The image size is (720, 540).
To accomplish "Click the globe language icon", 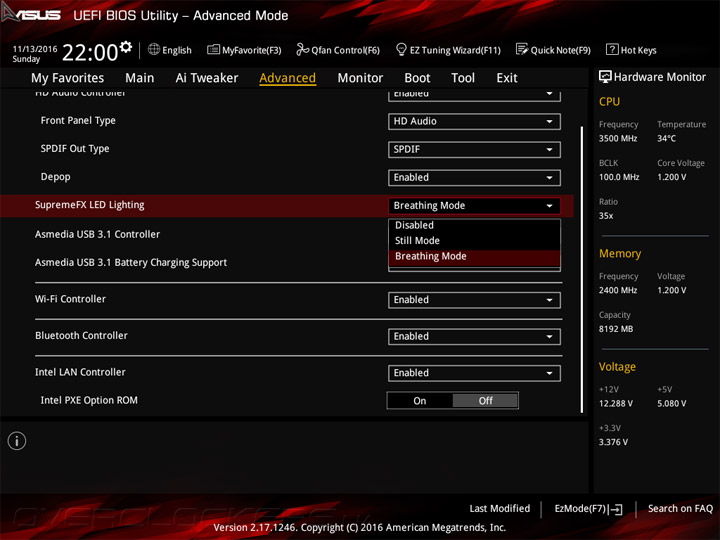I will pos(154,49).
